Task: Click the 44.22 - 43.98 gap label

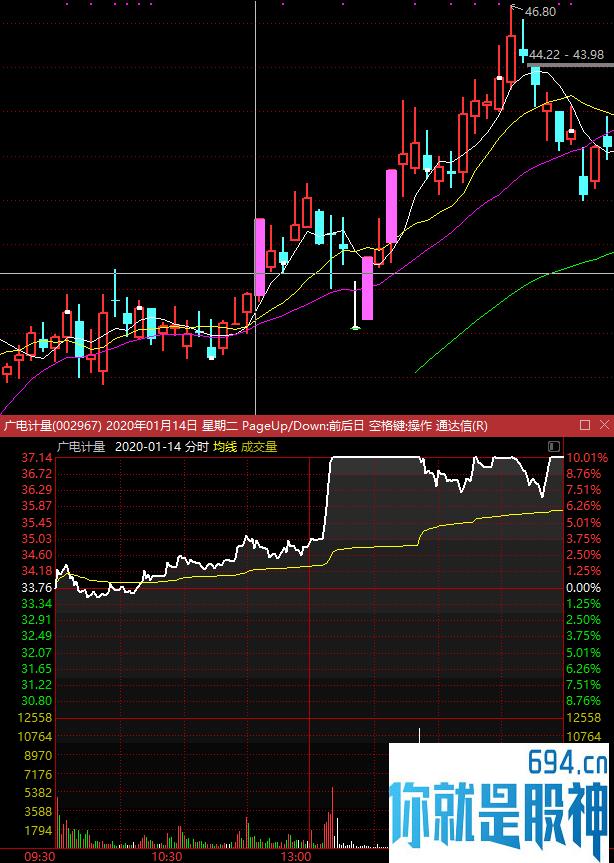Action: [567, 54]
